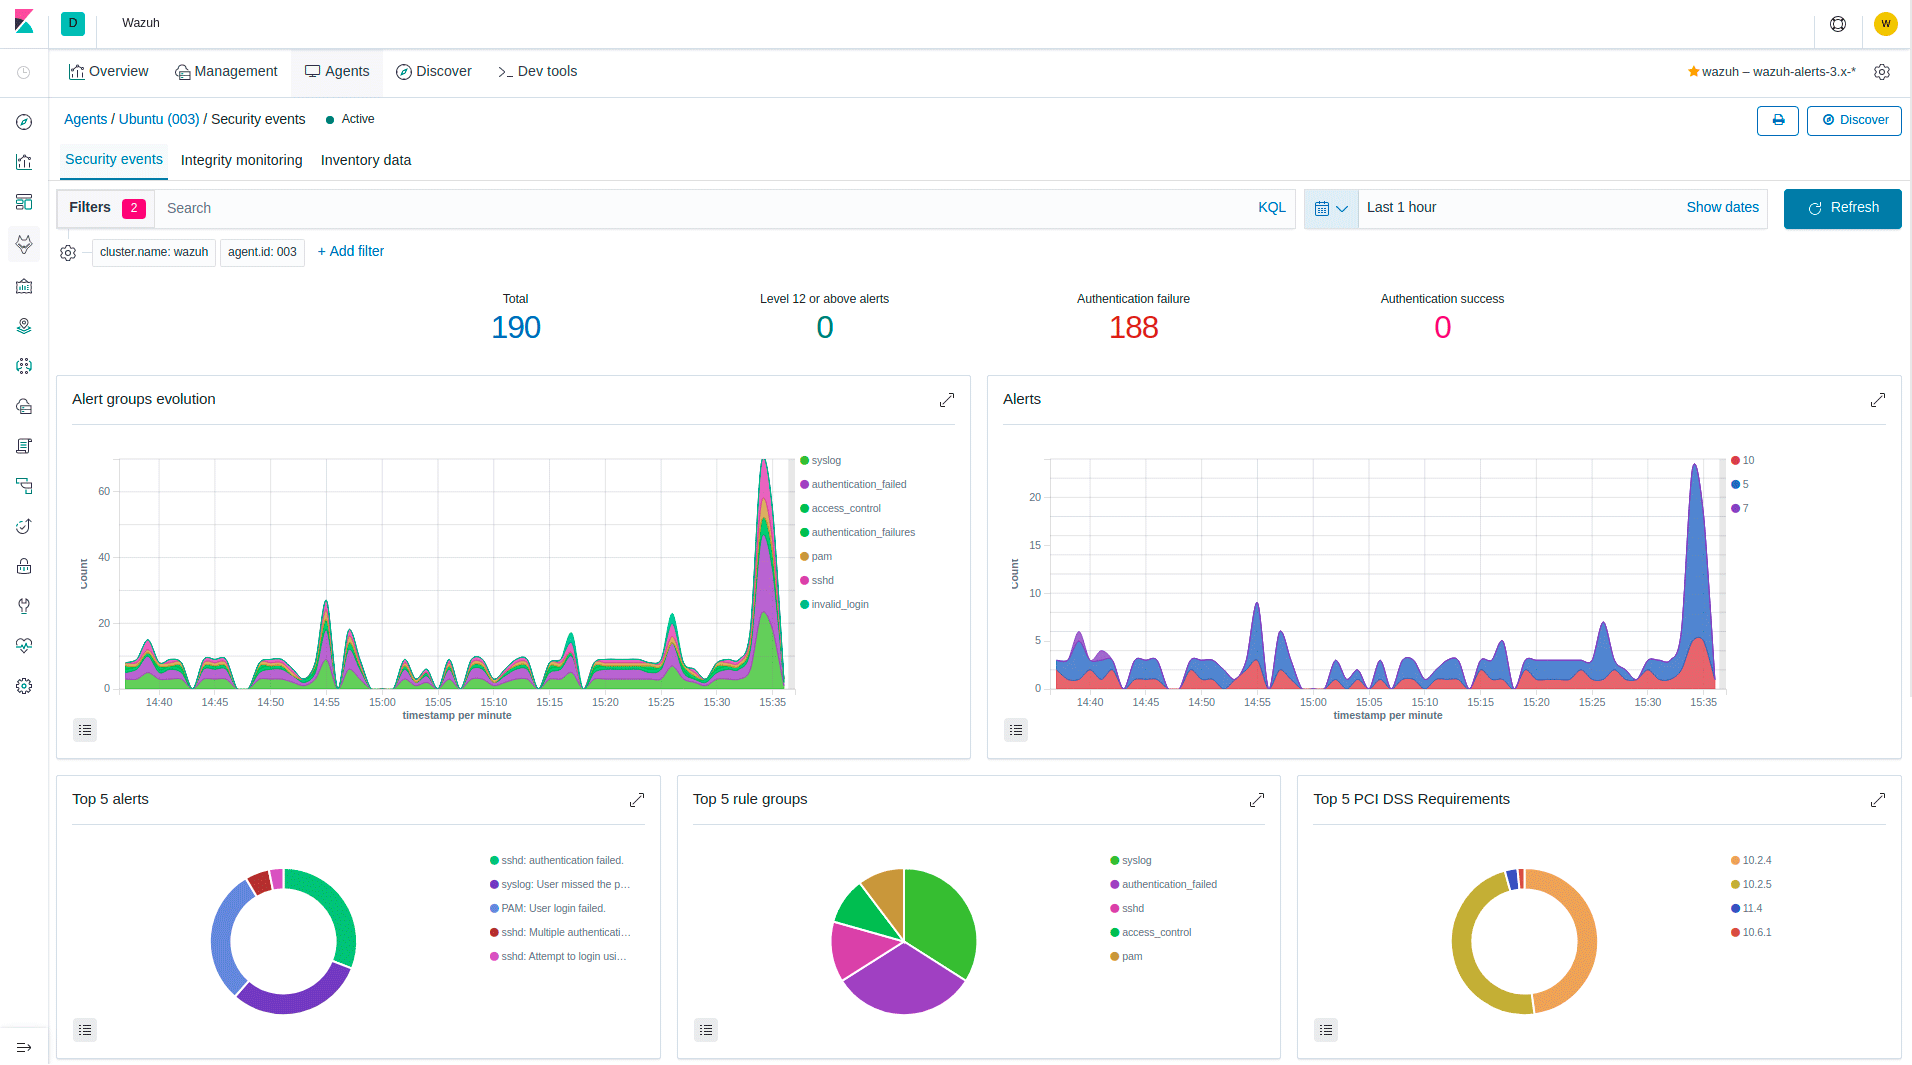Image resolution: width=1912 pixels, height=1065 pixels.
Task: Open Dashboard icon in sidebar
Action: (x=24, y=202)
